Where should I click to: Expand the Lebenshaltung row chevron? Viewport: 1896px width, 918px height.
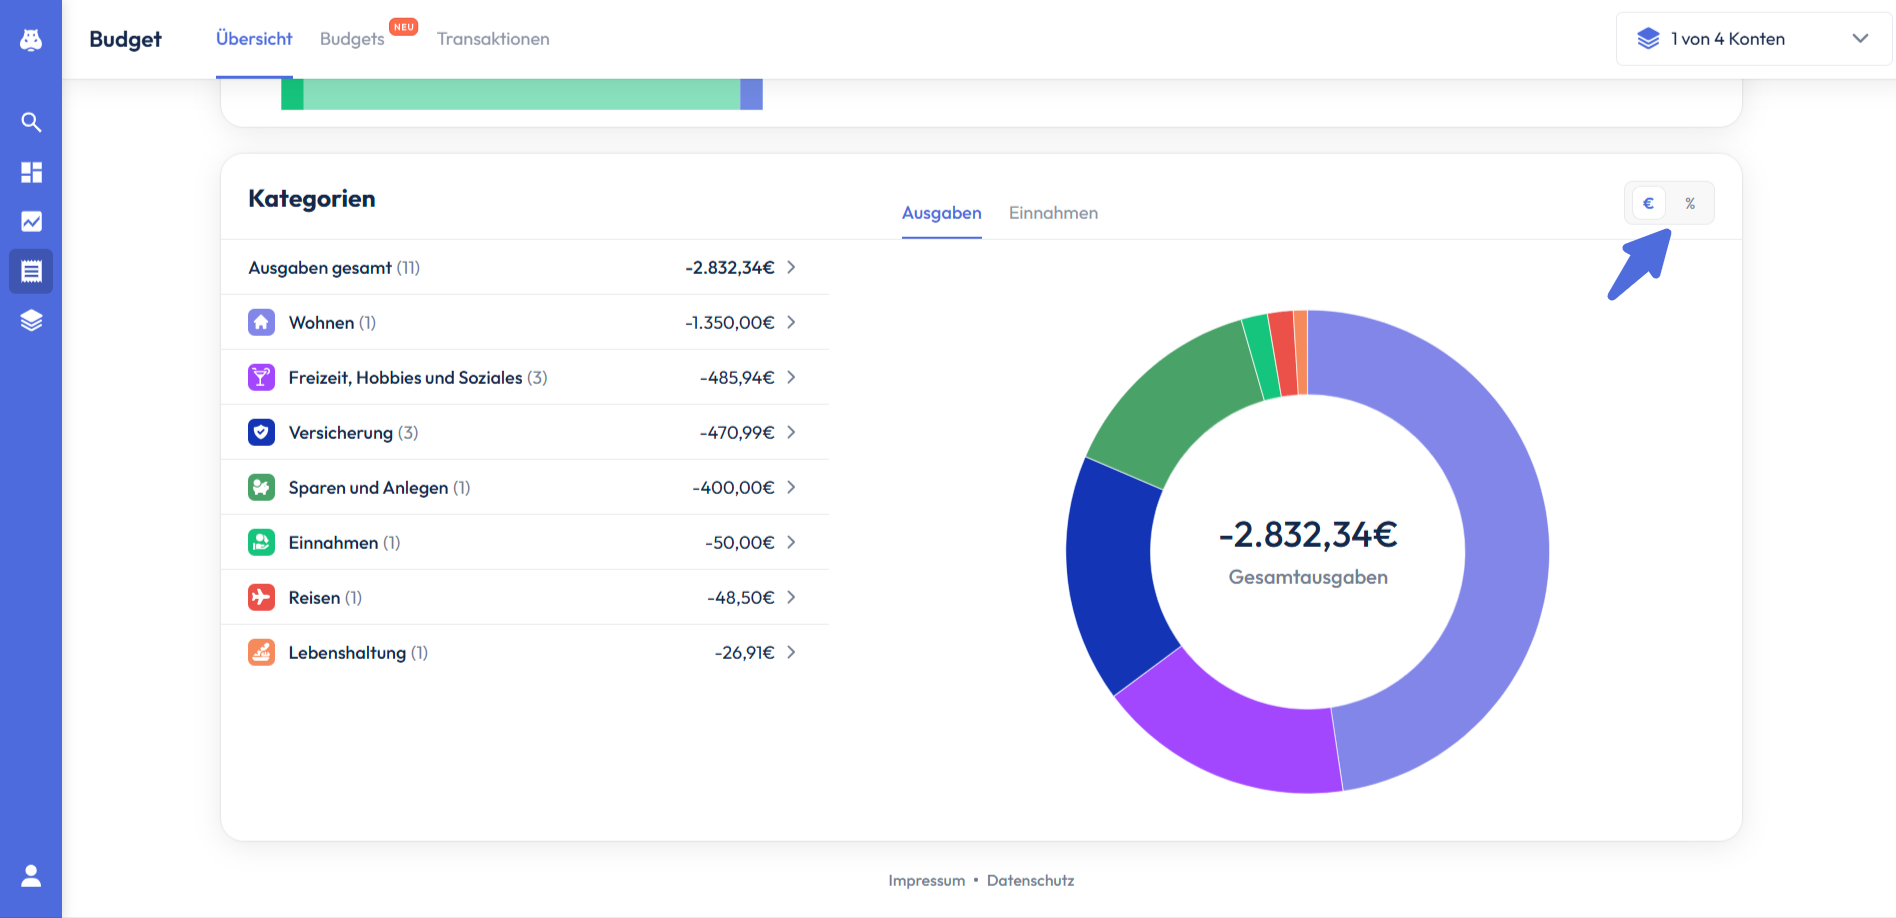pyautogui.click(x=791, y=652)
